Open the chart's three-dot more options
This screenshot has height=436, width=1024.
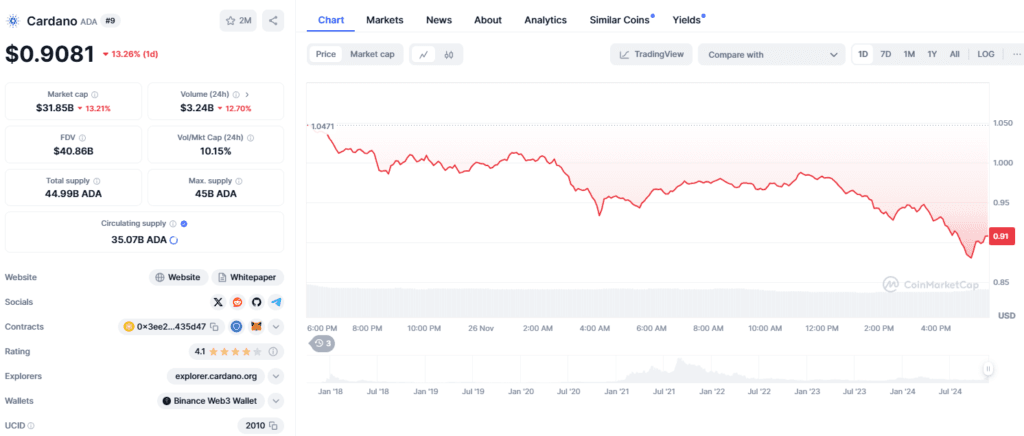click(x=1016, y=54)
